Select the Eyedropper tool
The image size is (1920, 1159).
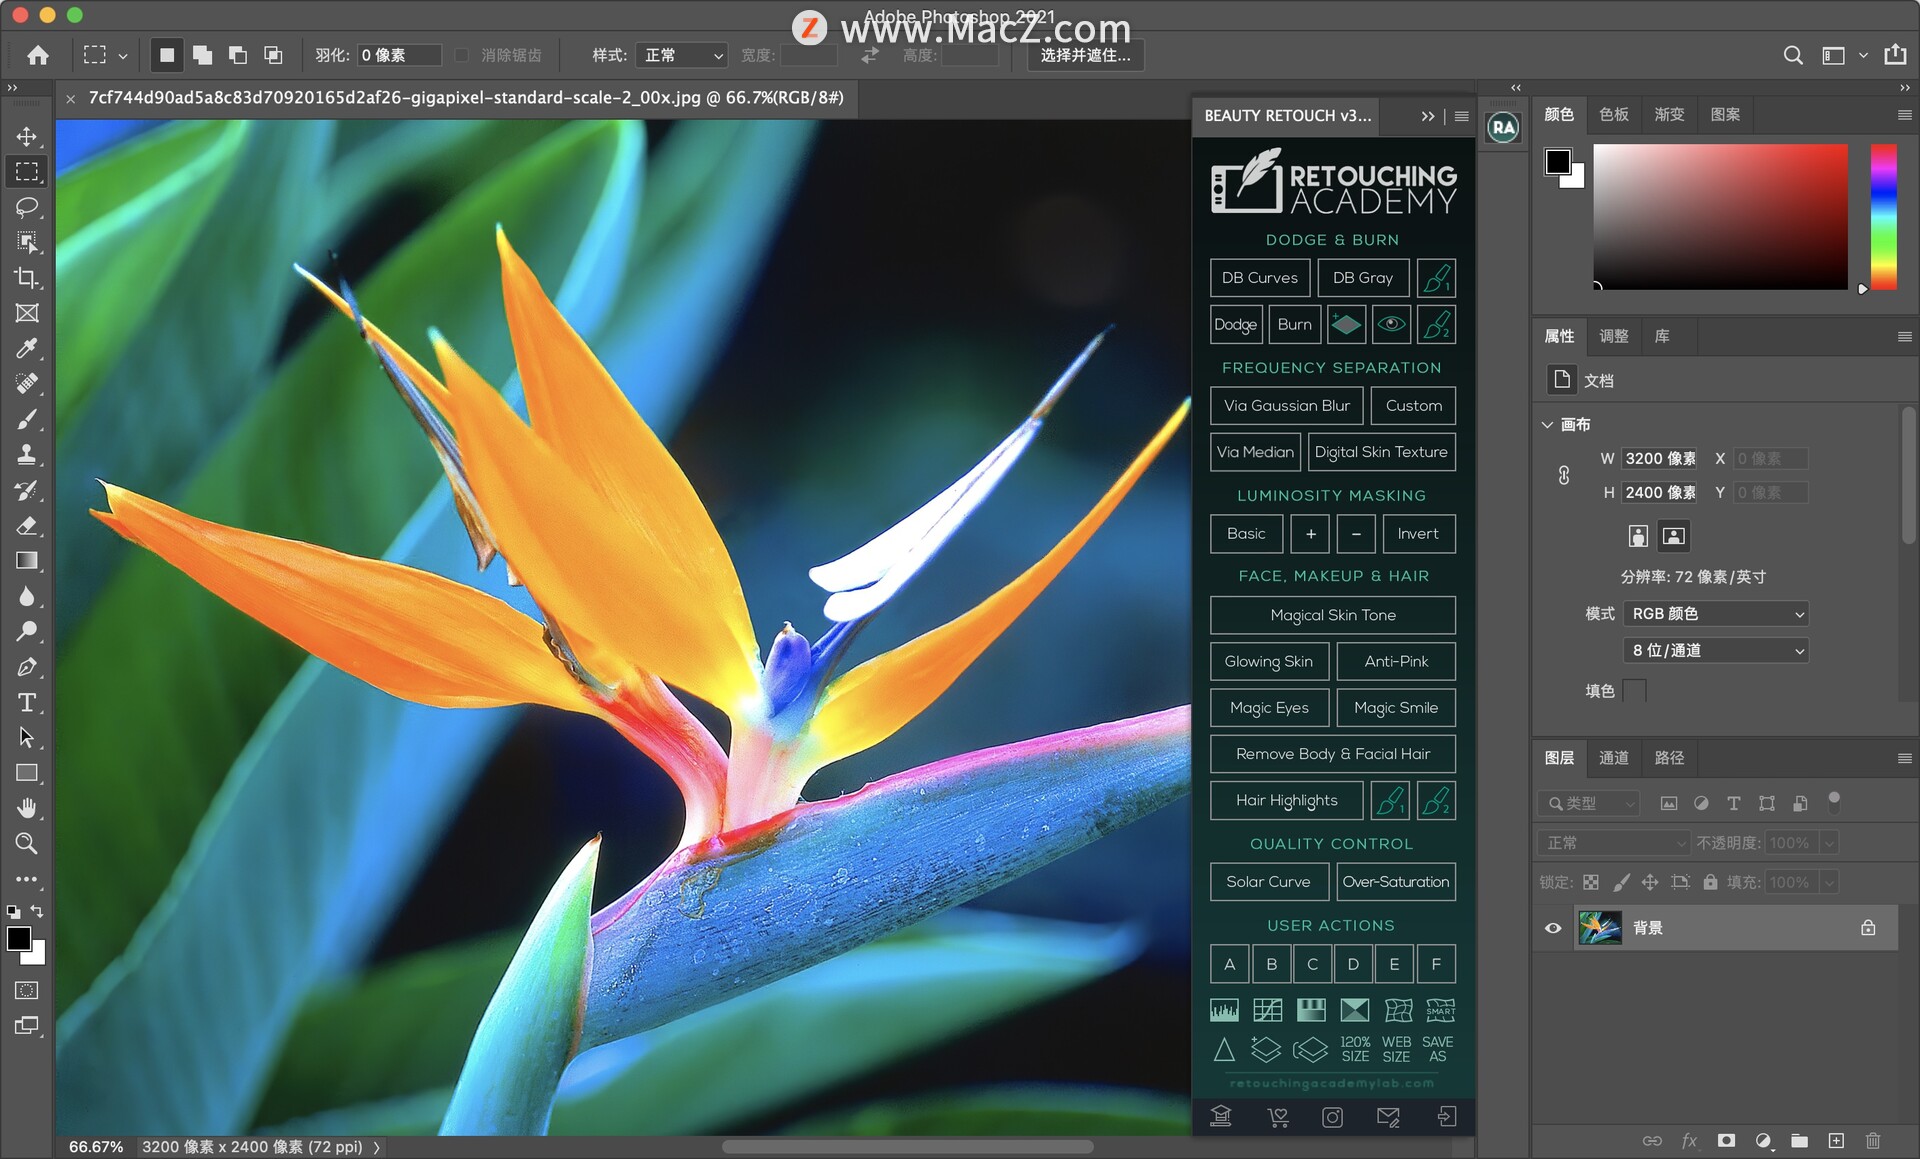(x=27, y=348)
